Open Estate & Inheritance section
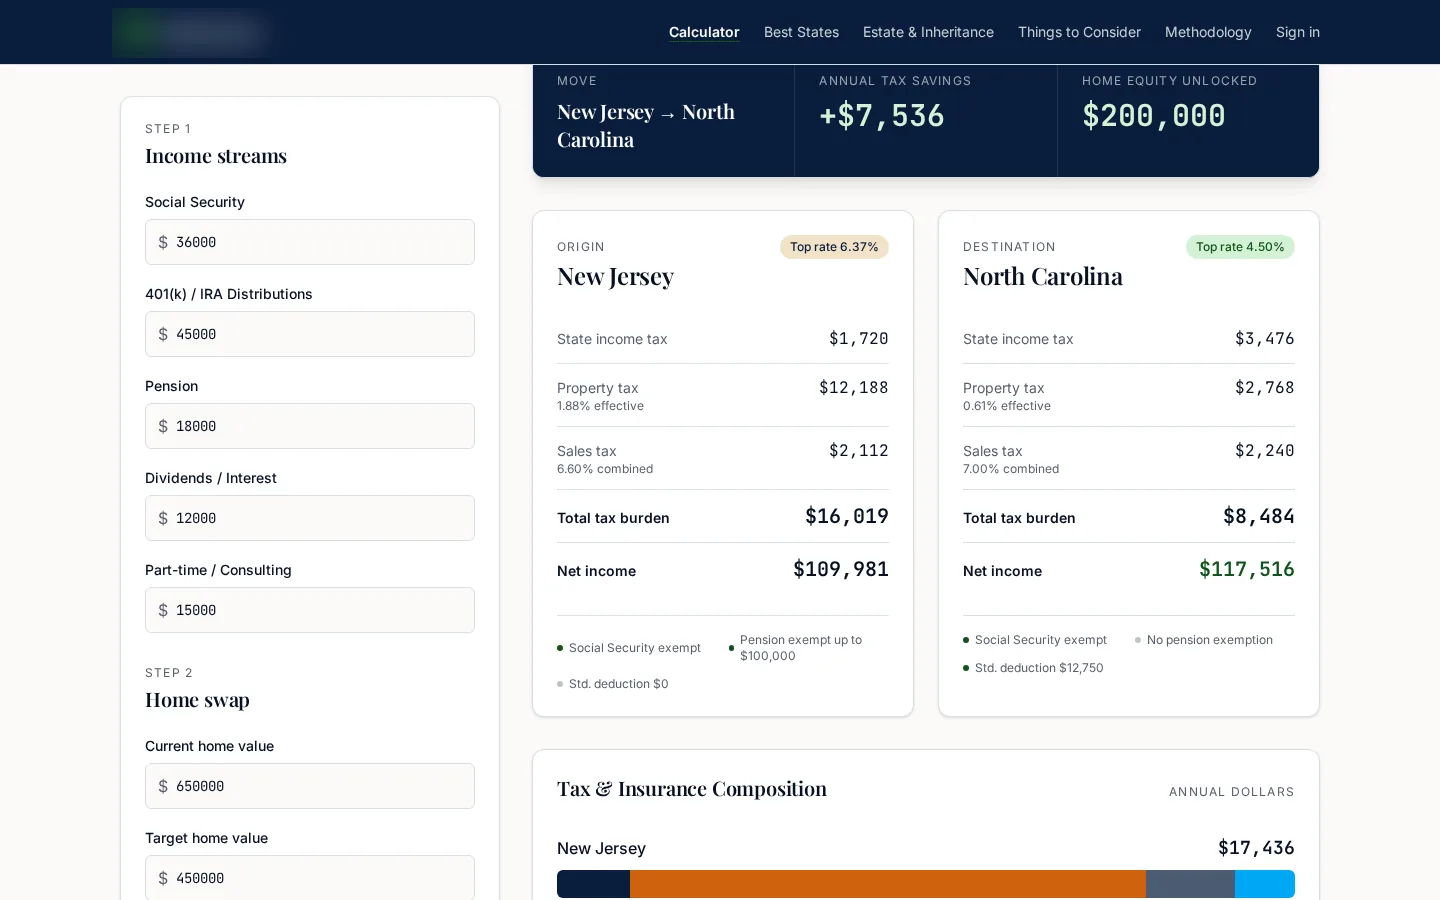This screenshot has height=900, width=1440. click(928, 32)
